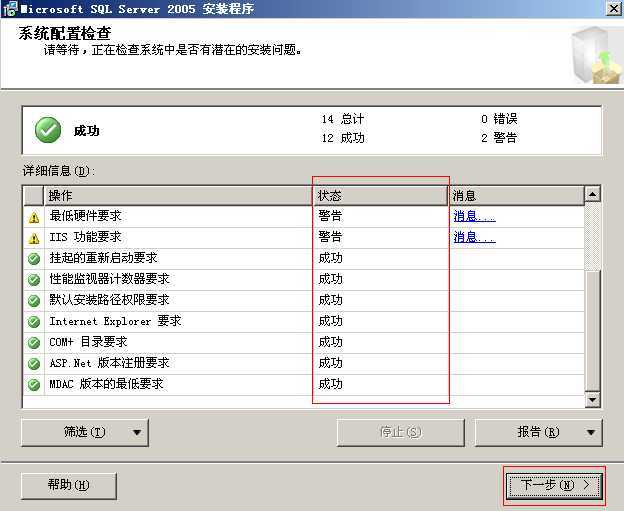Click the 筛选(T) button
This screenshot has height=511, width=624.
point(85,432)
